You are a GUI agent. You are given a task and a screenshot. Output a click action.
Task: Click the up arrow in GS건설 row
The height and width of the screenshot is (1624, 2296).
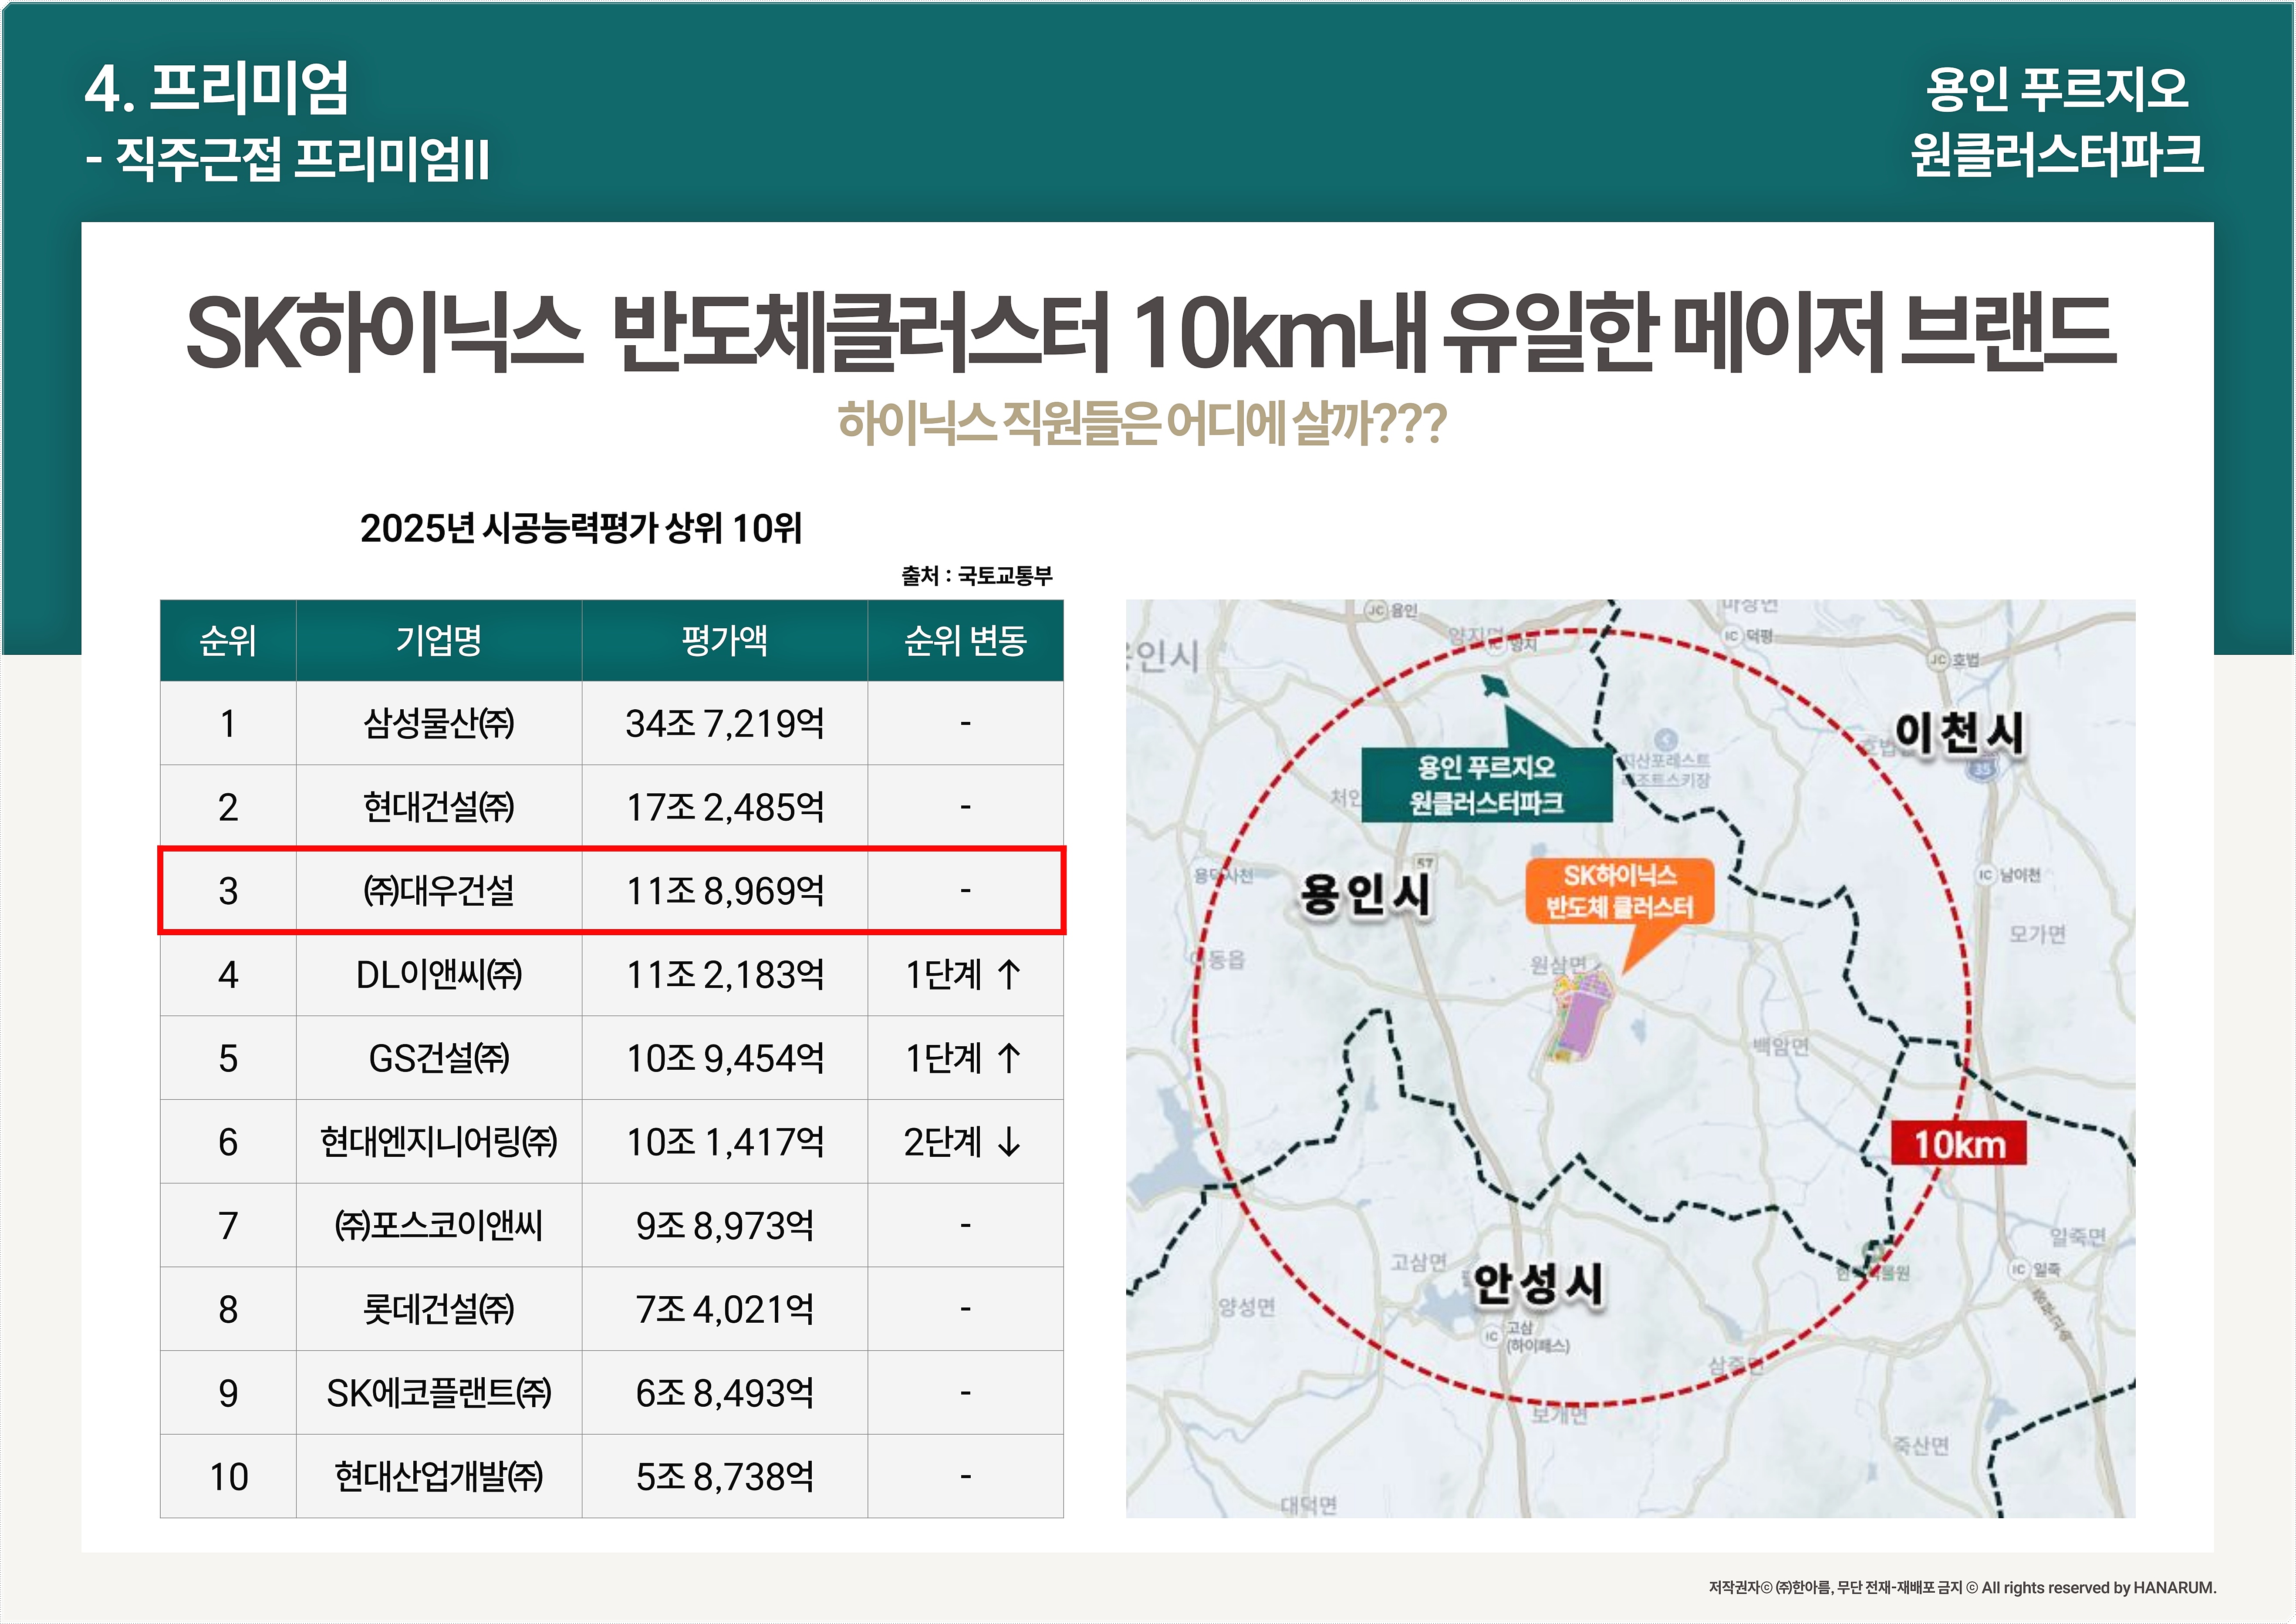(x=1009, y=1058)
